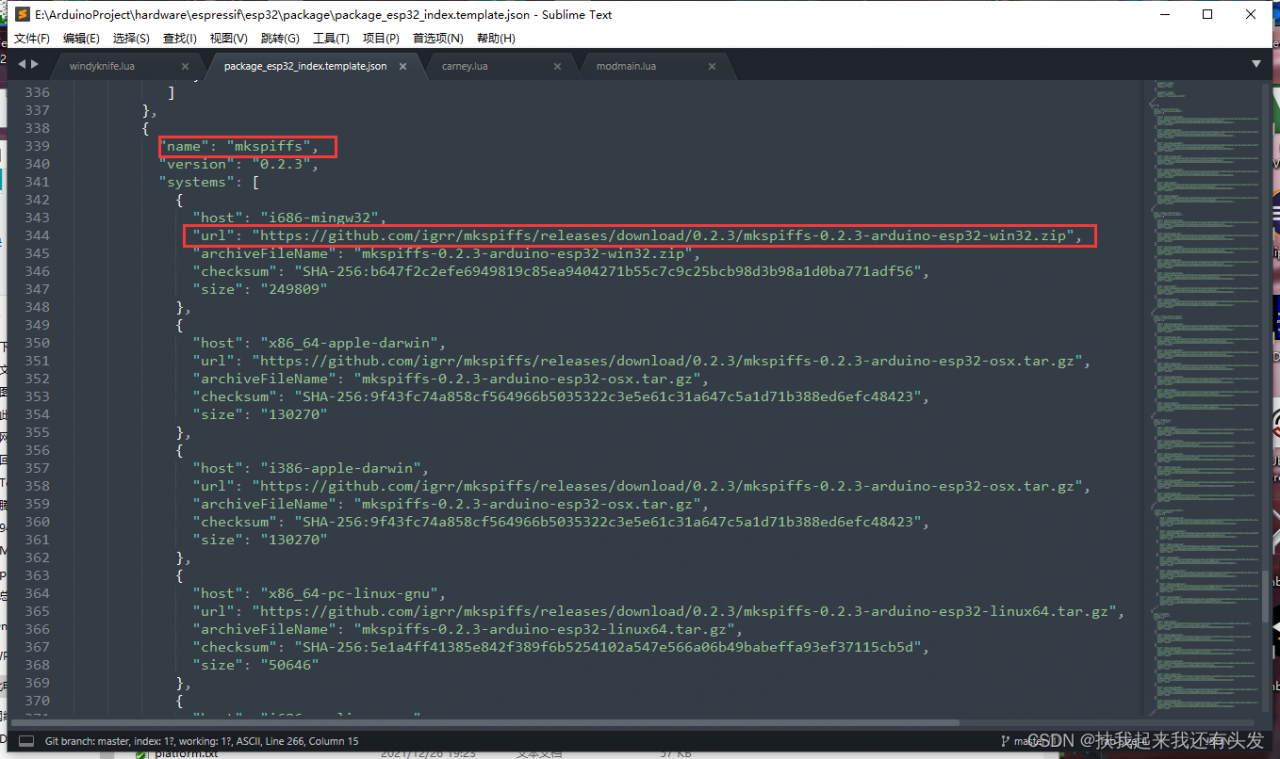Close the windyknife.lua tab
The height and width of the screenshot is (759, 1280).
(185, 67)
